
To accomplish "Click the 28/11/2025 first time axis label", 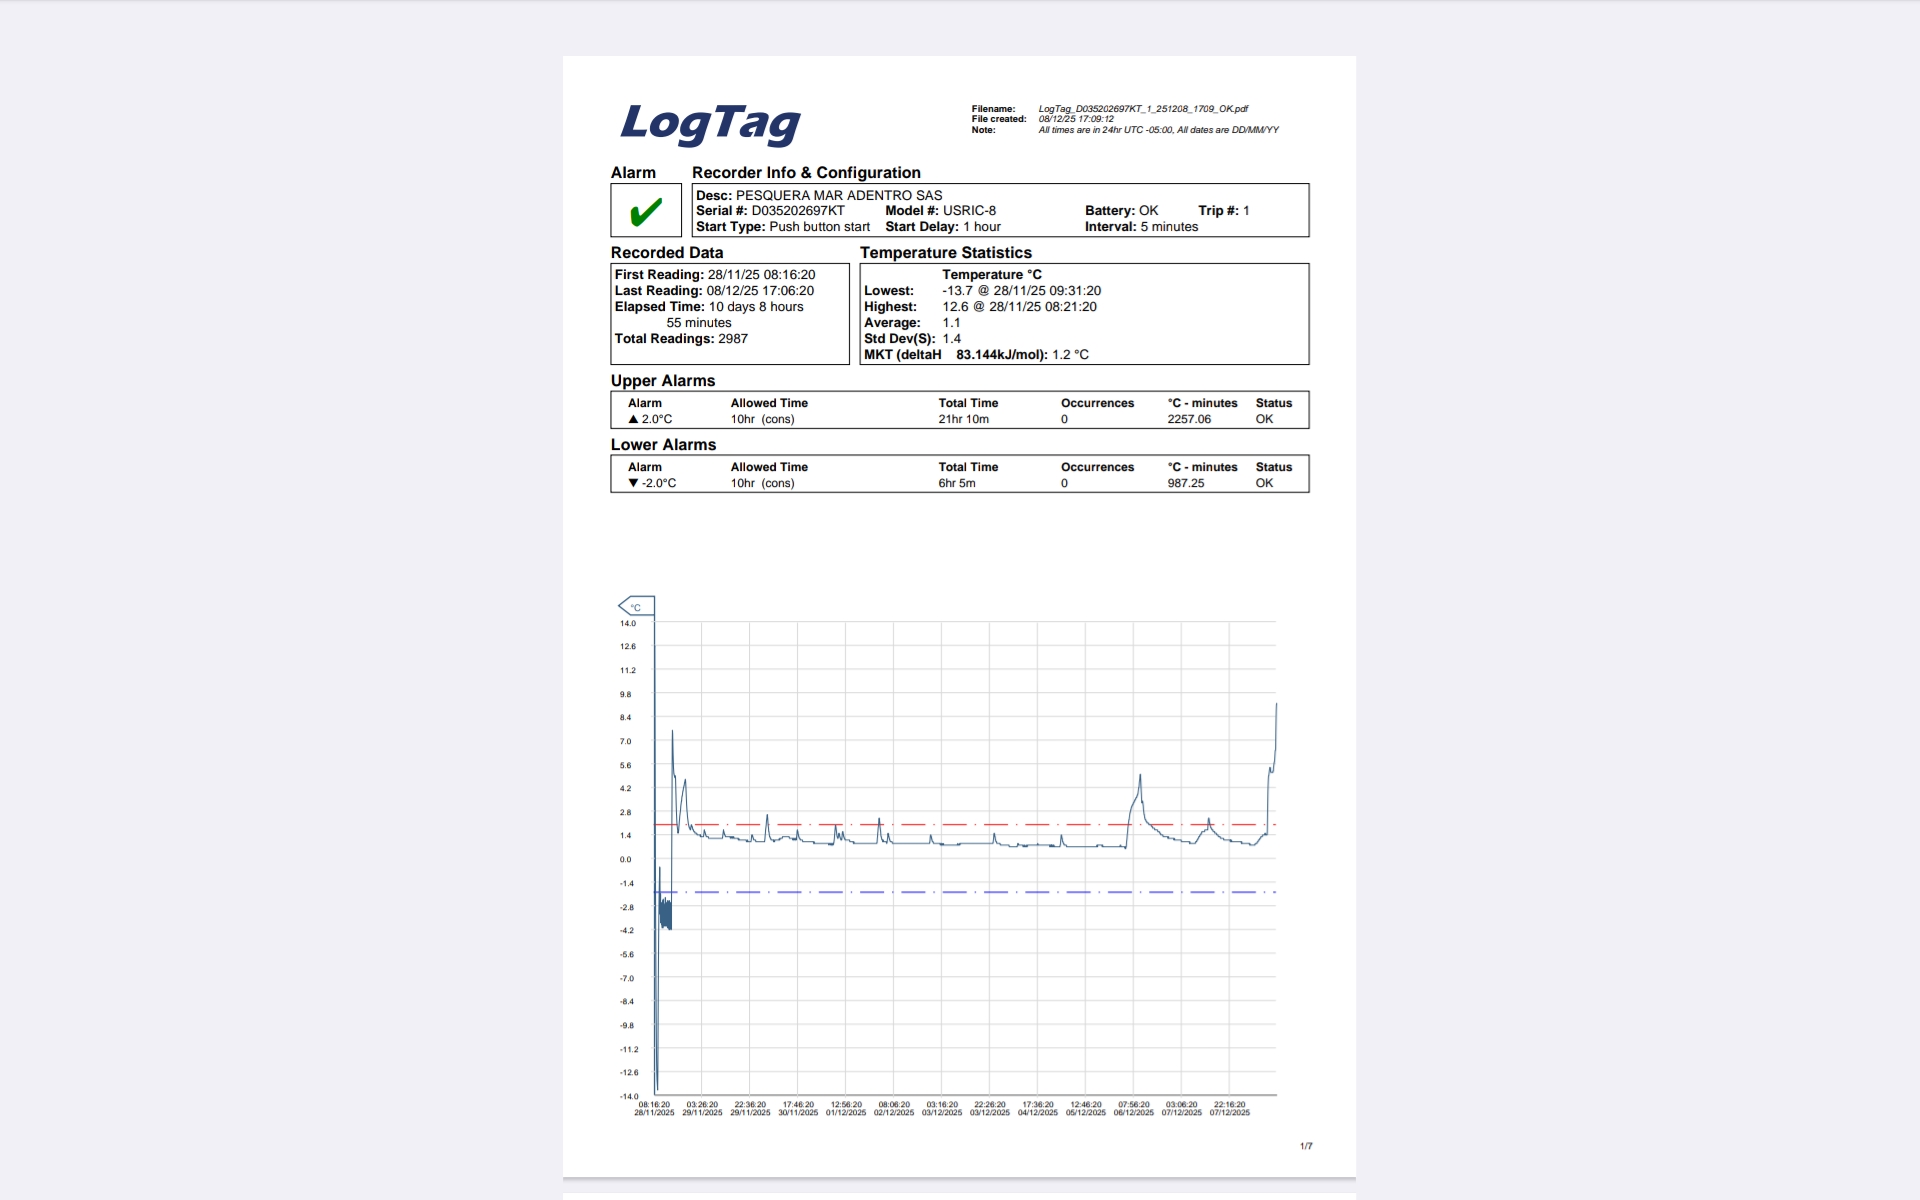I will pyautogui.click(x=654, y=1112).
